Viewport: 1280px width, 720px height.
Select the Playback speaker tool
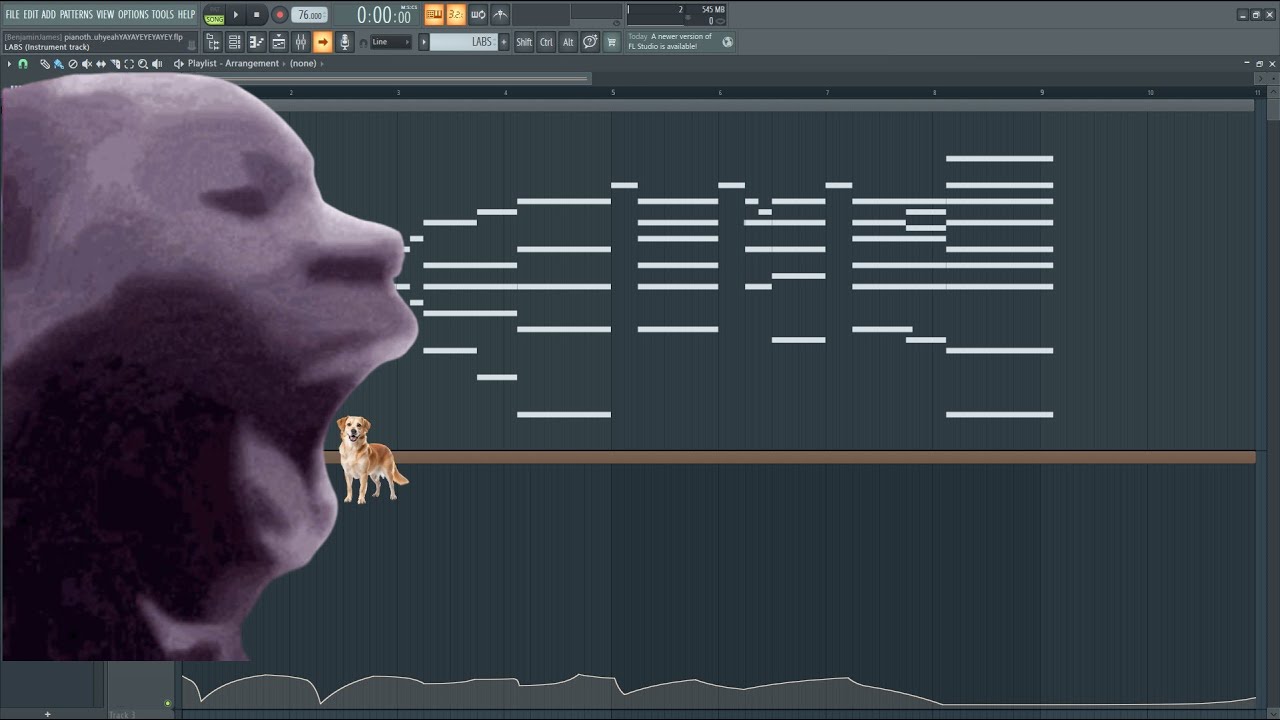[x=157, y=64]
